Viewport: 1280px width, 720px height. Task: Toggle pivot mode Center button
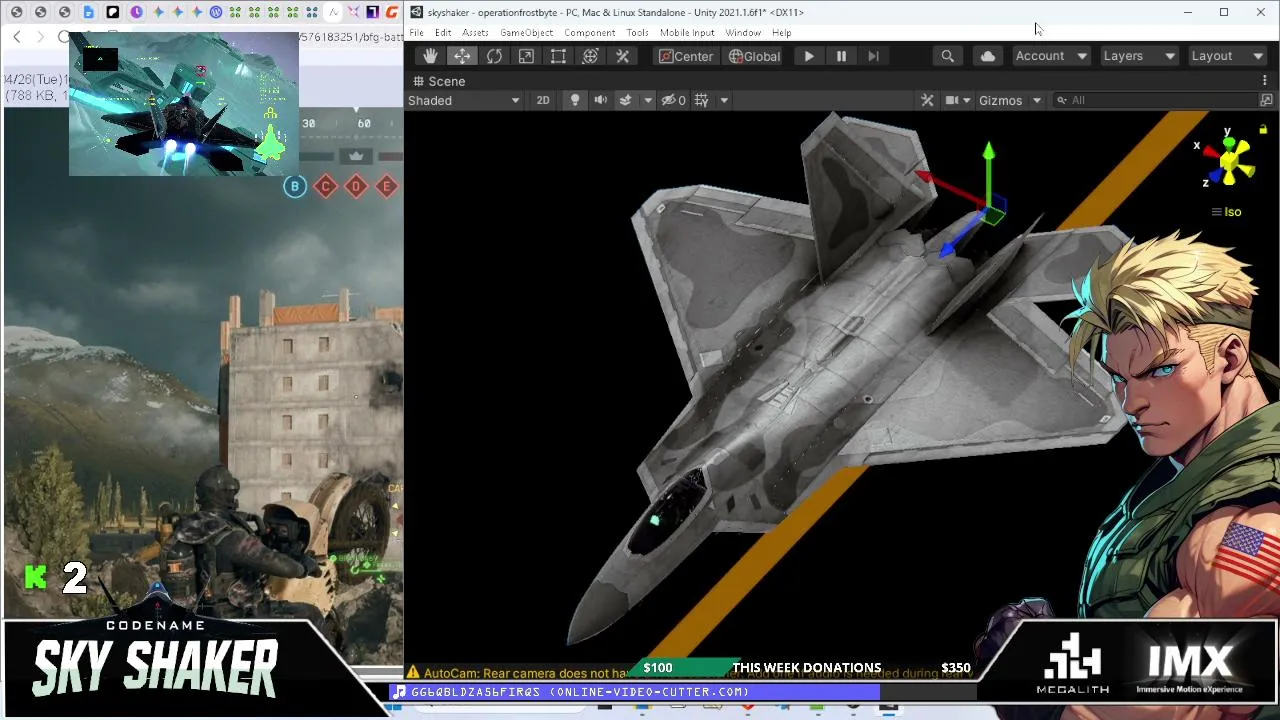point(686,56)
